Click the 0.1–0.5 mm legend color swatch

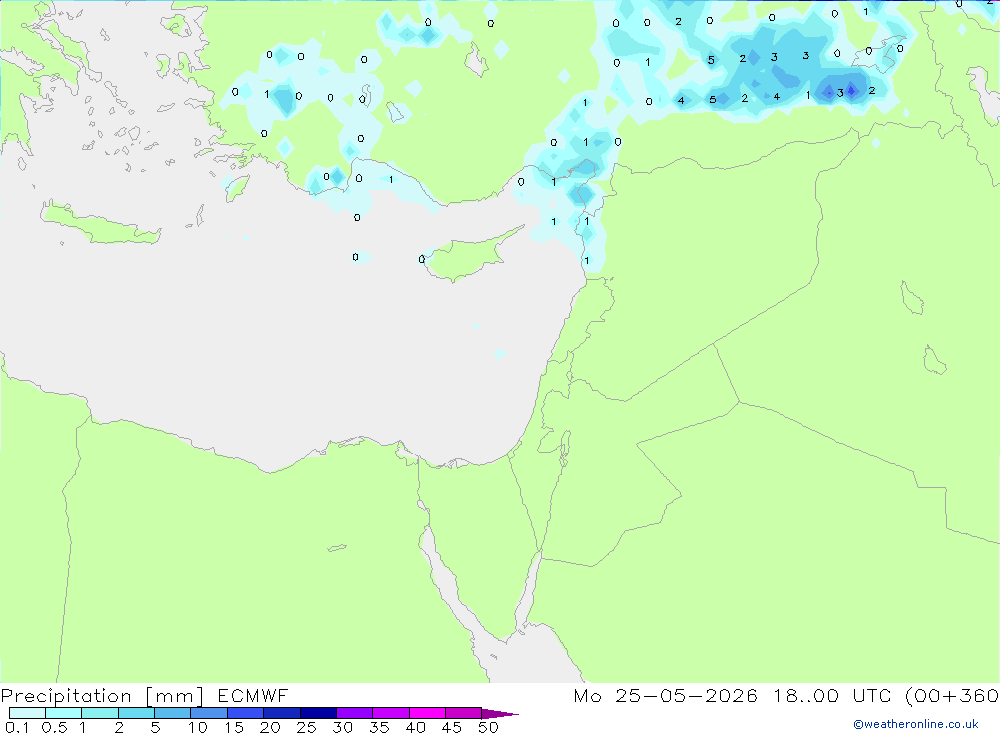click(27, 713)
